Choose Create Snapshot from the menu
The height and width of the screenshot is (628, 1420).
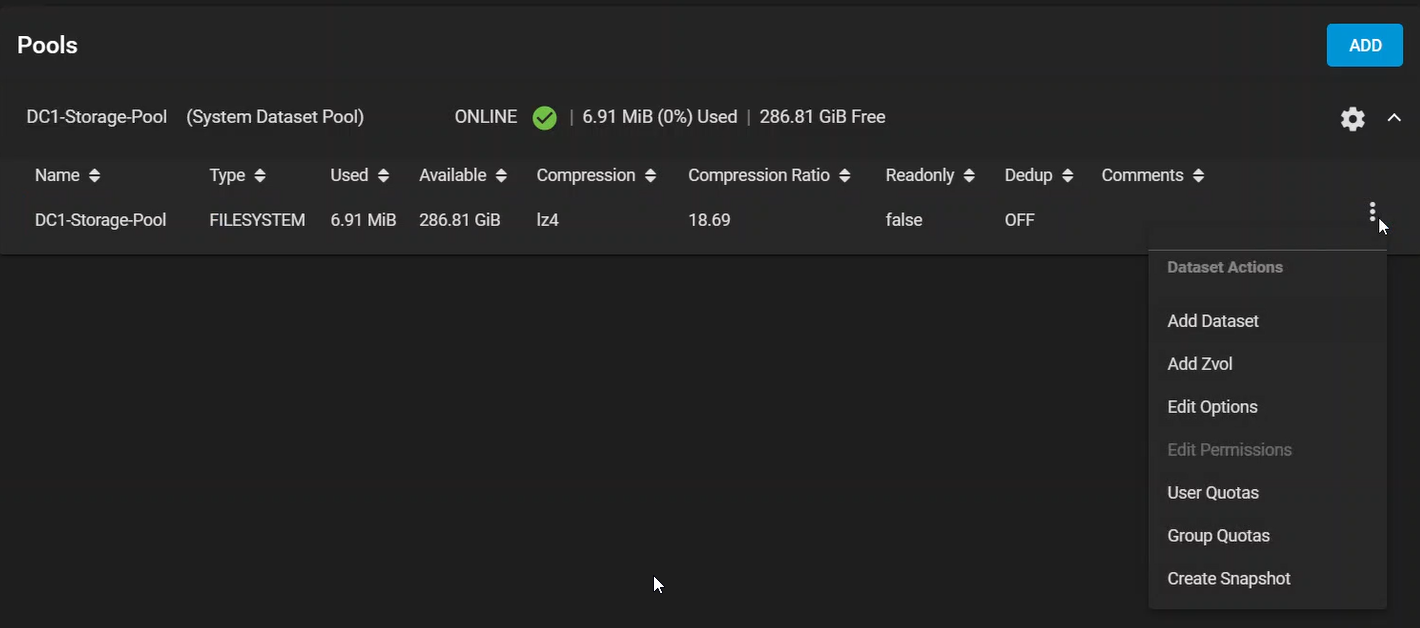click(x=1229, y=579)
